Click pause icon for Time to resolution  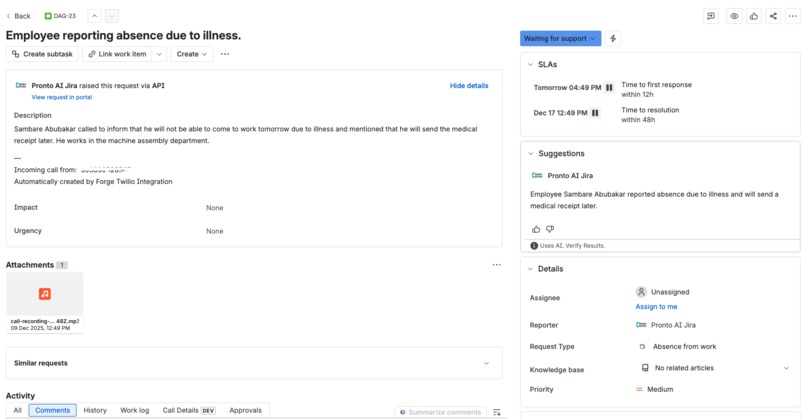pos(595,113)
